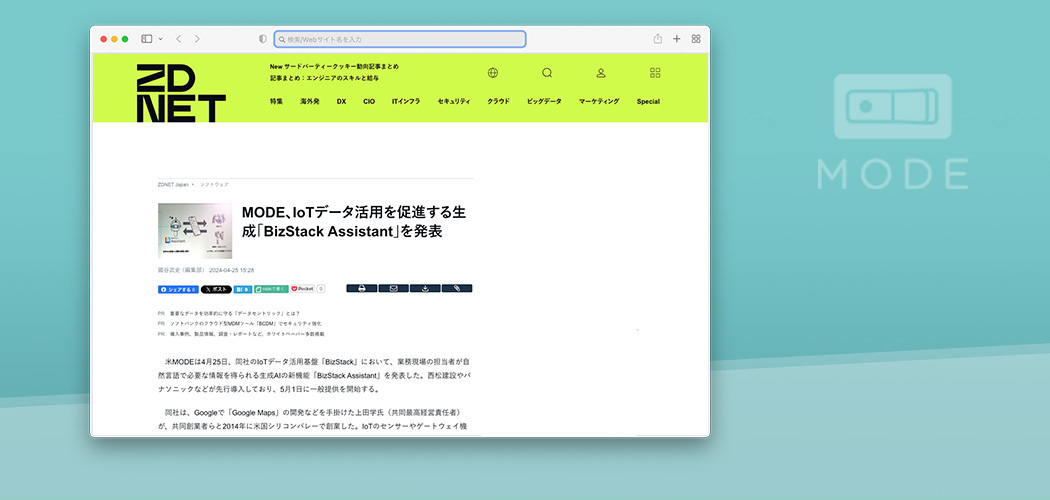The width and height of the screenshot is (1050, 500).
Task: Show Safari tab overview
Action: 696,39
